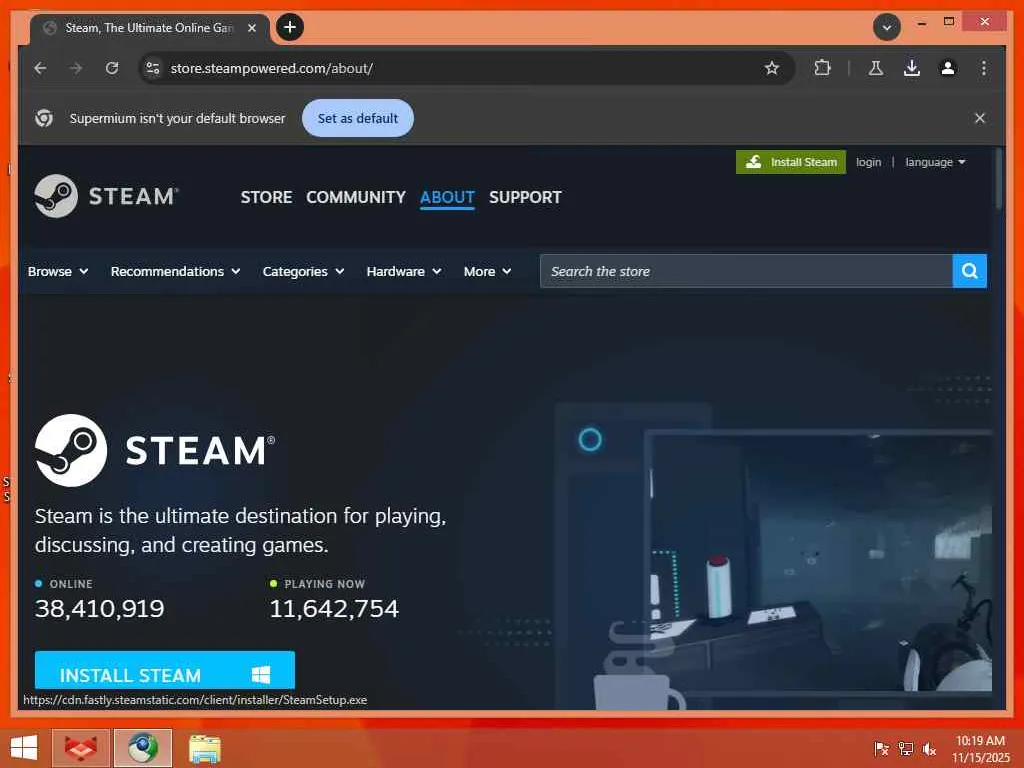Show browser downloads
1024x768 pixels.
tap(912, 68)
